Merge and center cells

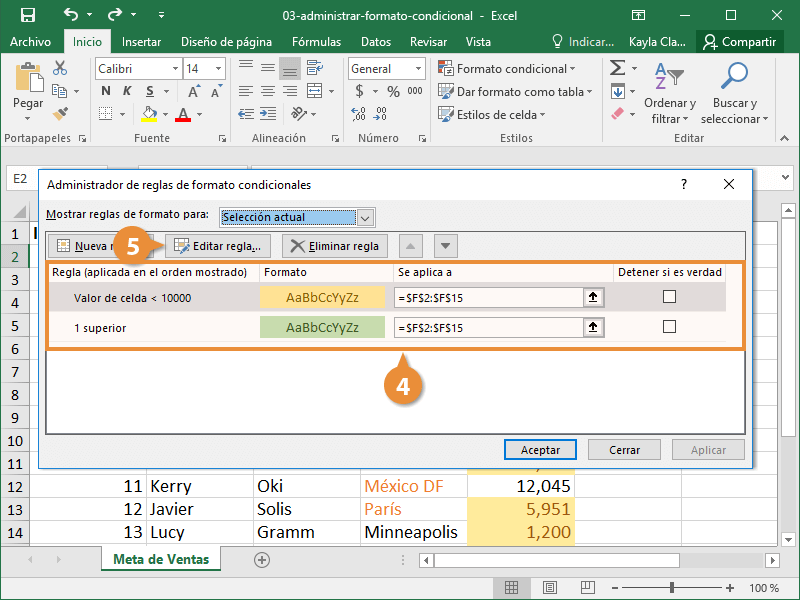[314, 91]
